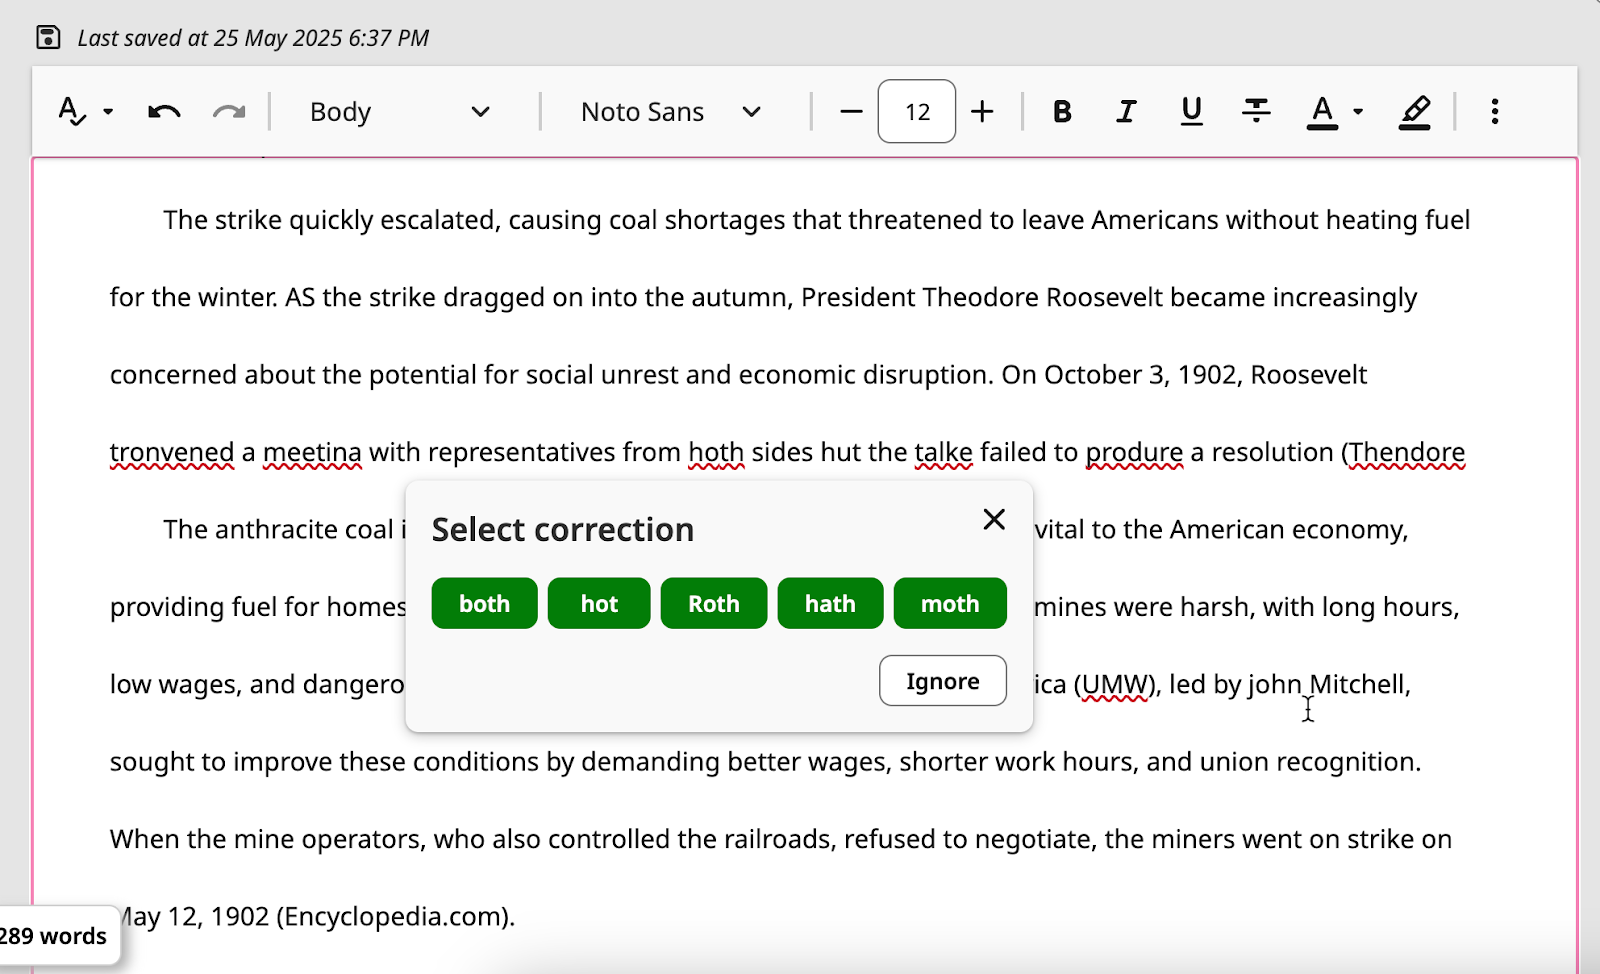Select the highlighter pen tool
This screenshot has width=1600, height=974.
[1414, 111]
